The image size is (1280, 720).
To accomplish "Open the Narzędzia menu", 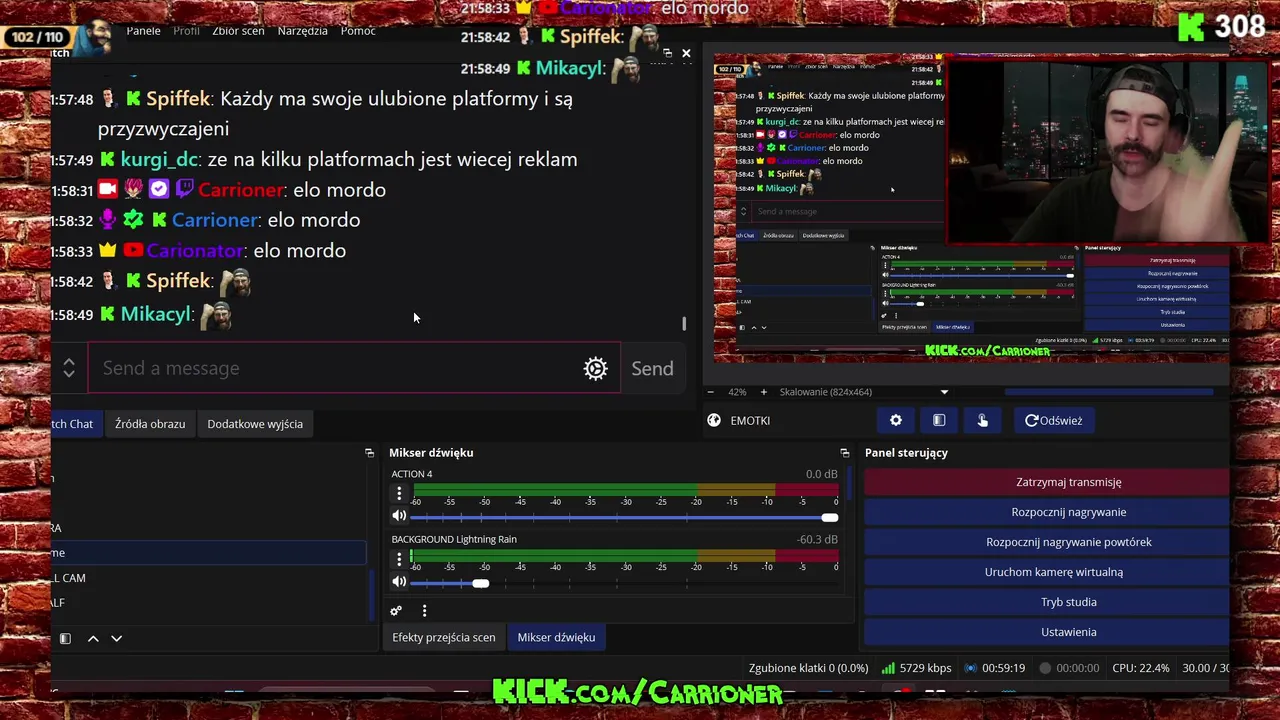I will click(302, 31).
